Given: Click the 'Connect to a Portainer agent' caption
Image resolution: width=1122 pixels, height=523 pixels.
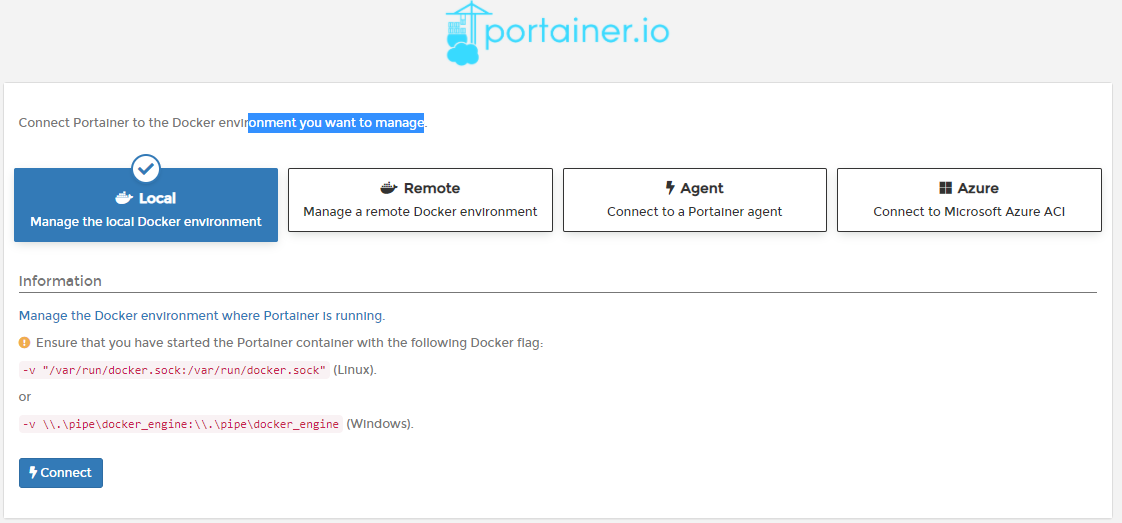Looking at the screenshot, I should point(695,212).
